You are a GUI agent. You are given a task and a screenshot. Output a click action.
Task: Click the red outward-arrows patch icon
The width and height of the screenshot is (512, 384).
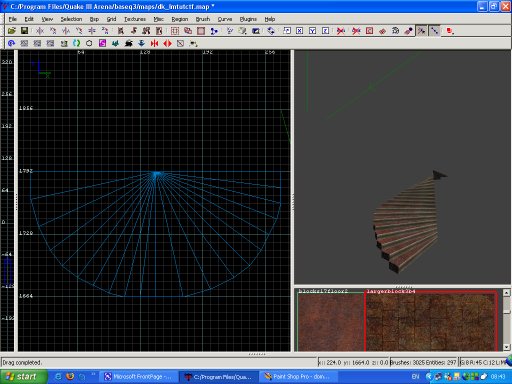167,43
